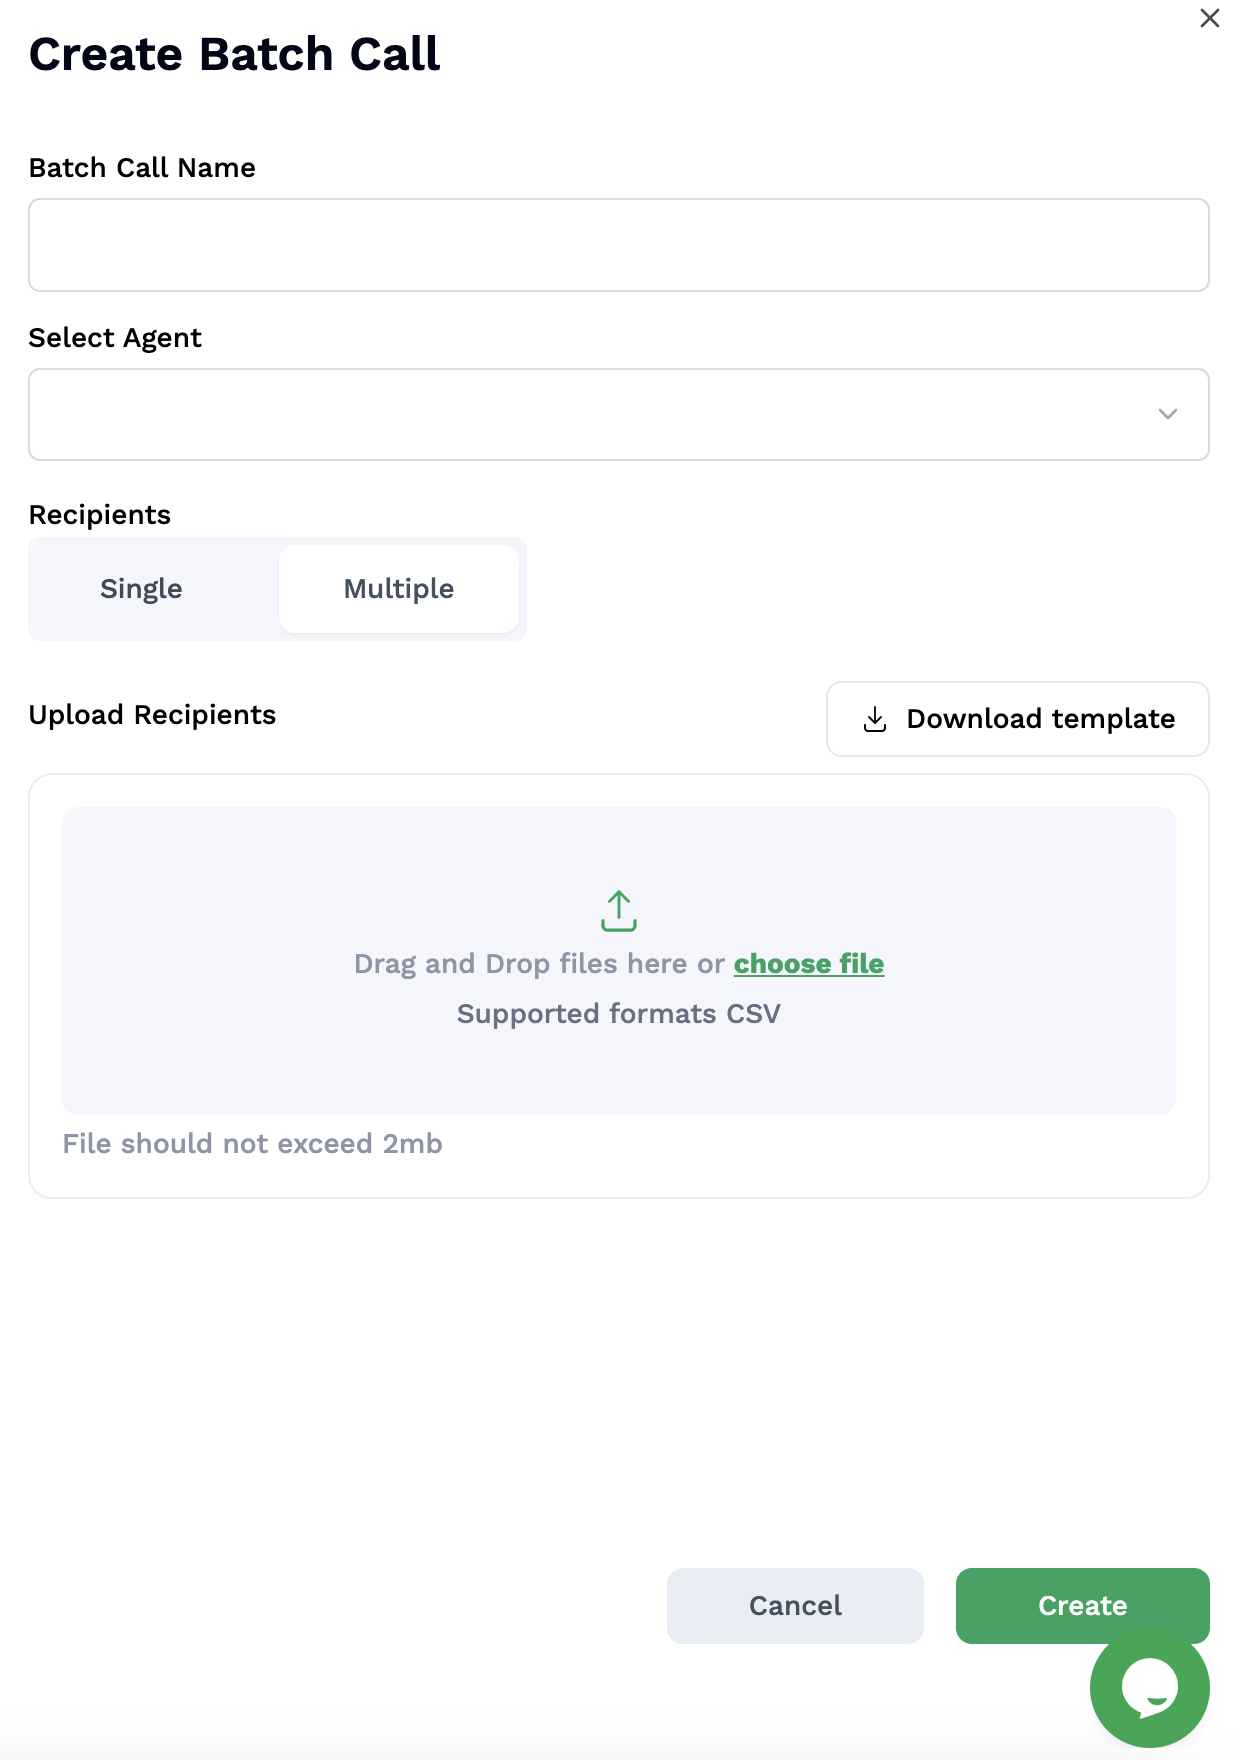Focus the Batch Call Name text field

pyautogui.click(x=619, y=245)
